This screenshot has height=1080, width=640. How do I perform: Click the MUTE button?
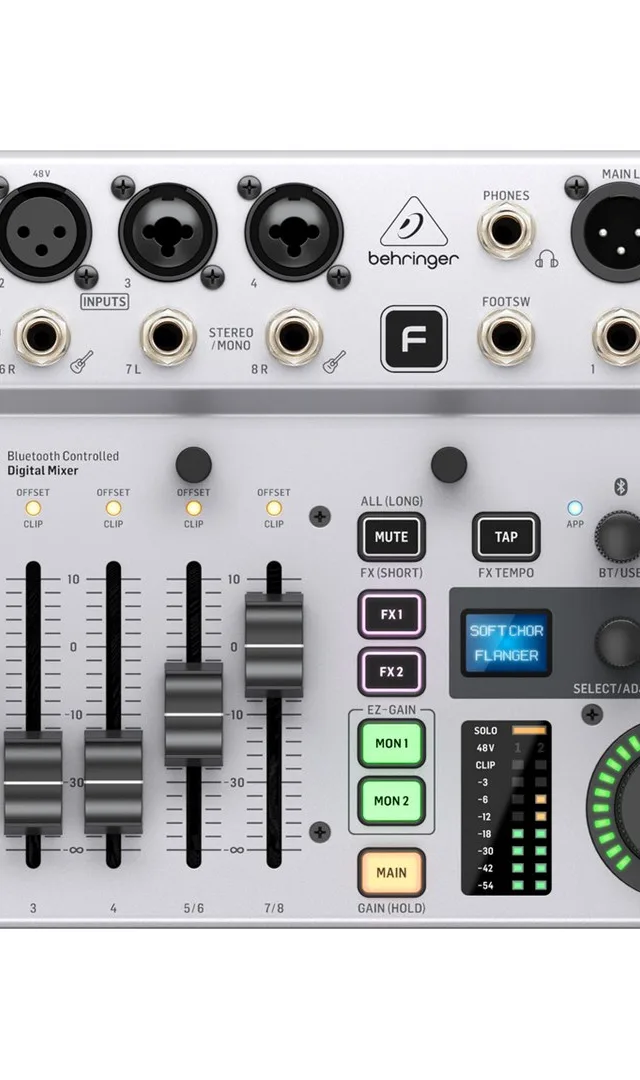point(391,537)
